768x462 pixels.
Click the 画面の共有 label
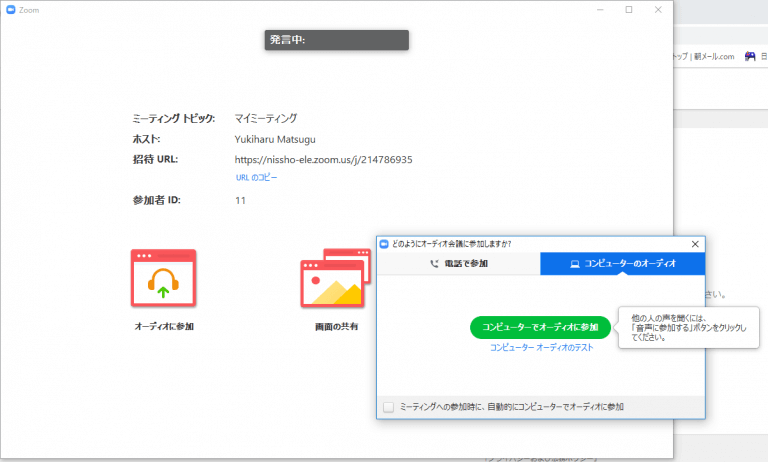[336, 326]
